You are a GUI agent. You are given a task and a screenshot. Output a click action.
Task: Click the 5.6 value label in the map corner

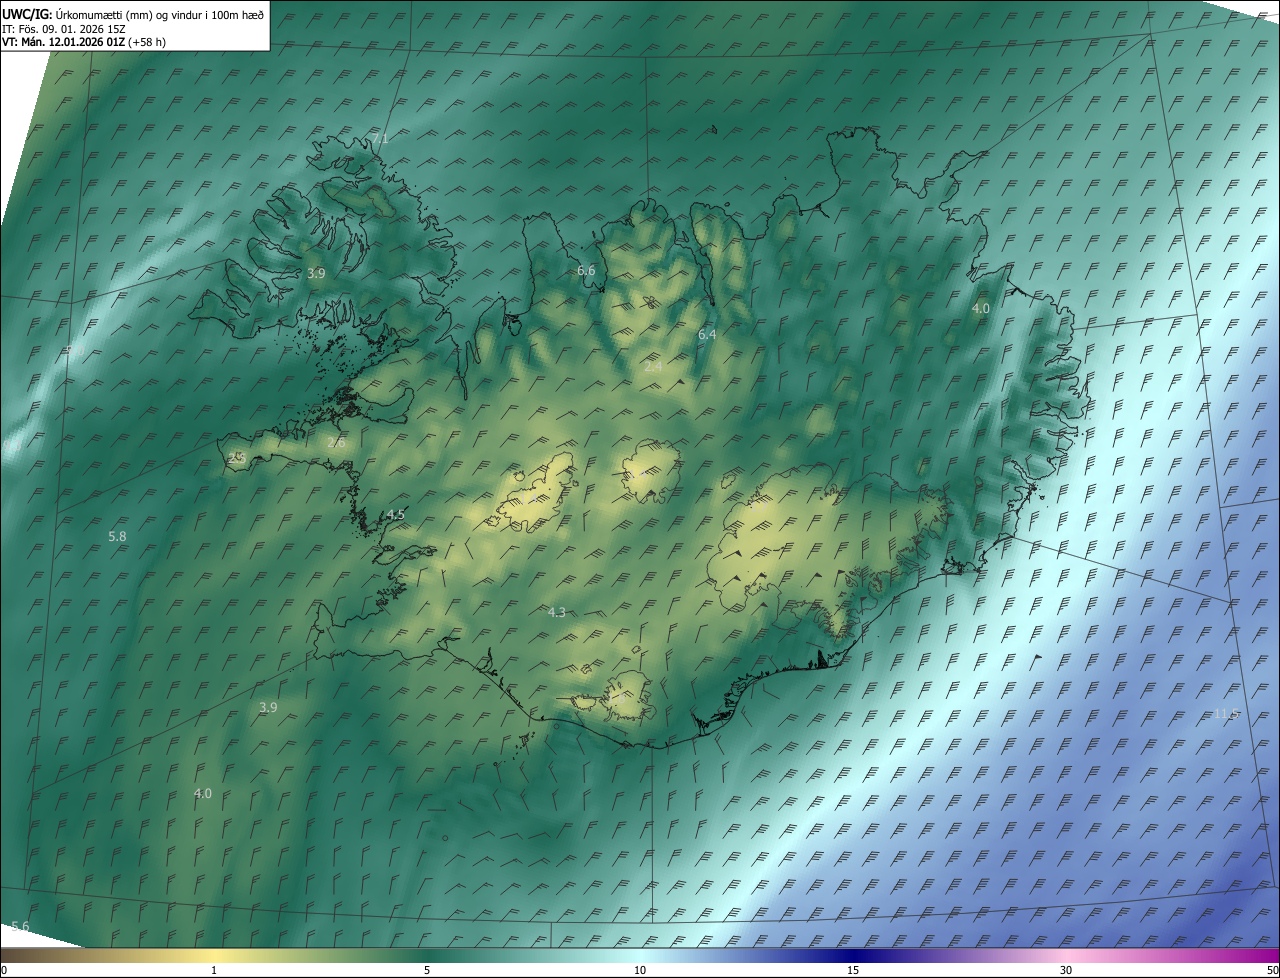click(20, 927)
